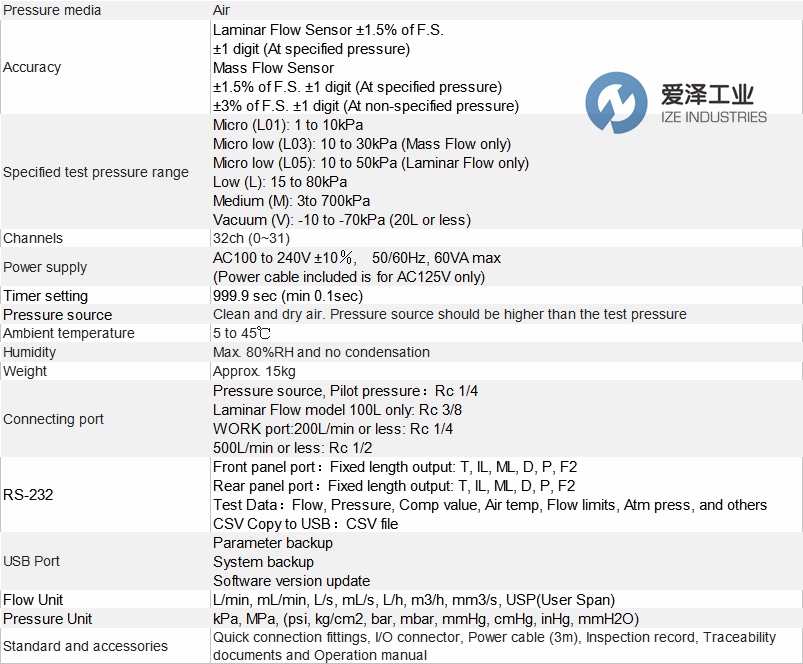
Task: Select the Vacuum (V) pressure range line
Action: 341,220
